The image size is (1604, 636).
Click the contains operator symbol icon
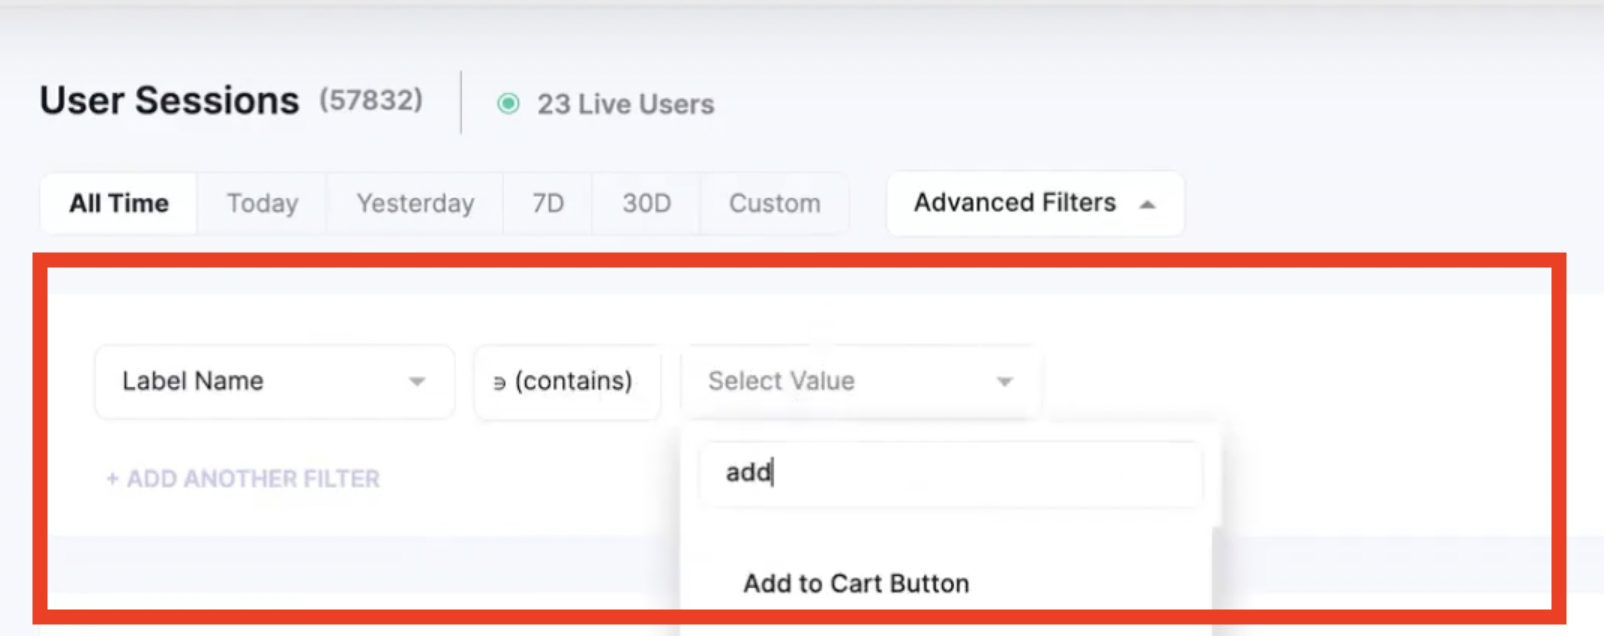[499, 383]
